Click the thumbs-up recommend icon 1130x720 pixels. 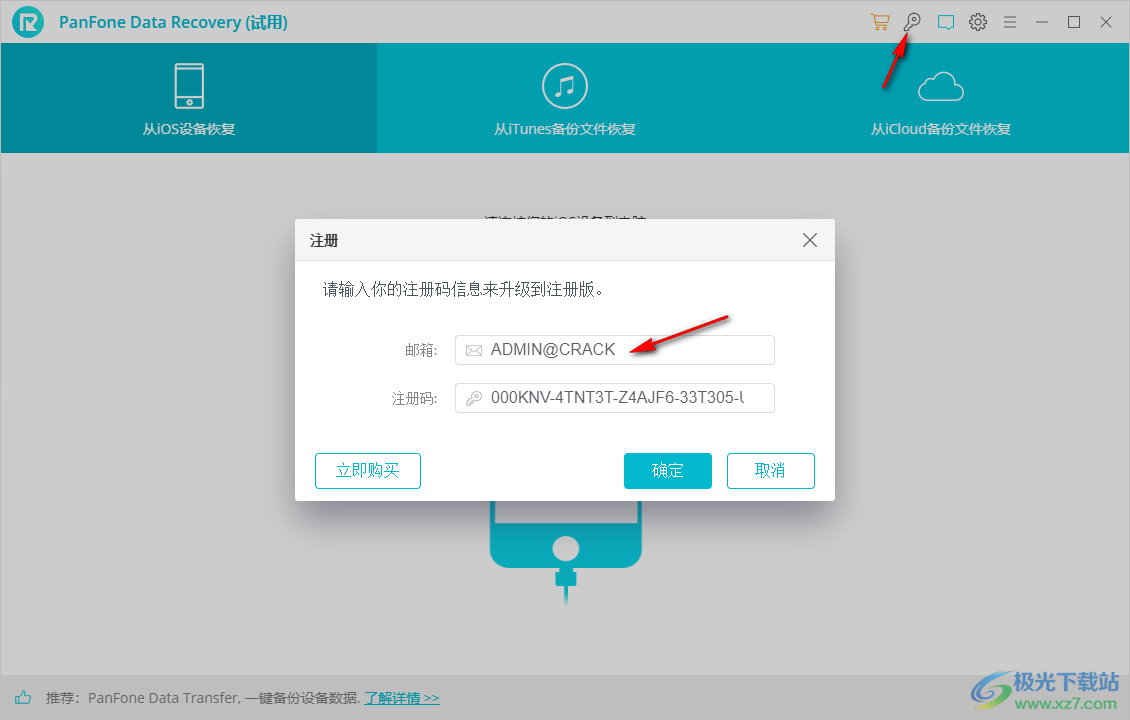click(23, 697)
